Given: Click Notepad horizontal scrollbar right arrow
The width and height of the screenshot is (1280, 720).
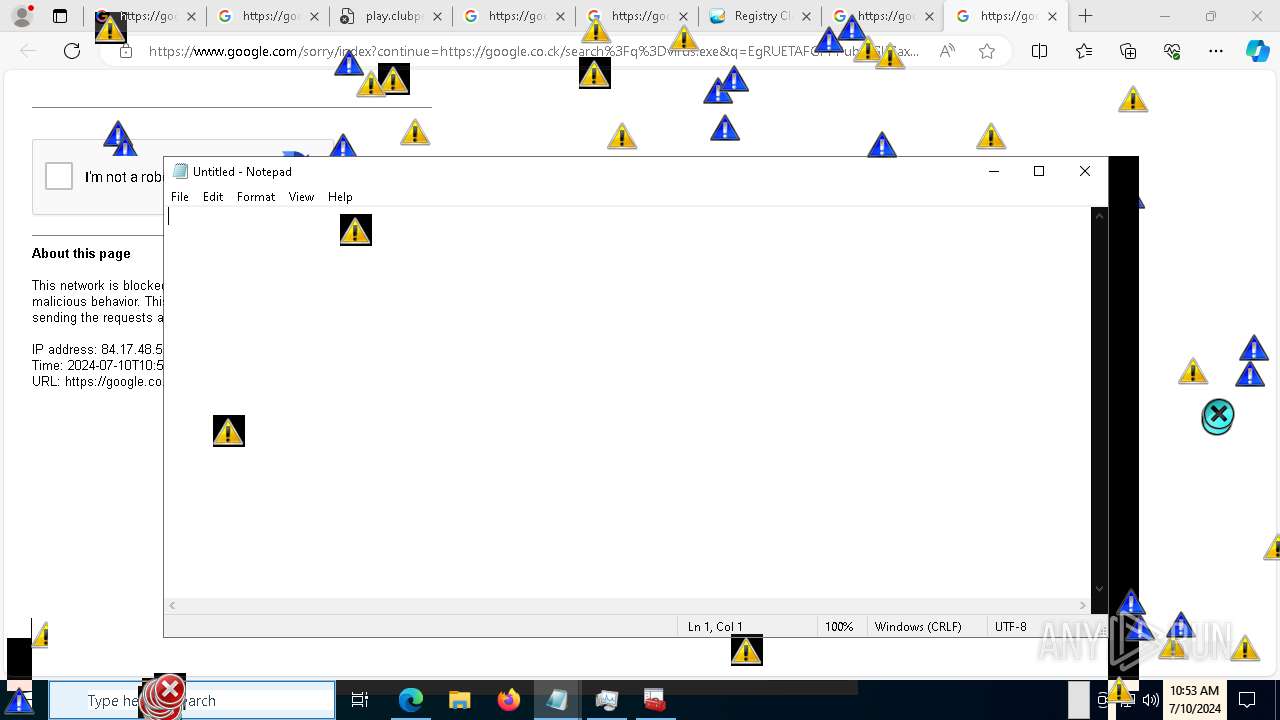Looking at the screenshot, I should tap(1083, 605).
